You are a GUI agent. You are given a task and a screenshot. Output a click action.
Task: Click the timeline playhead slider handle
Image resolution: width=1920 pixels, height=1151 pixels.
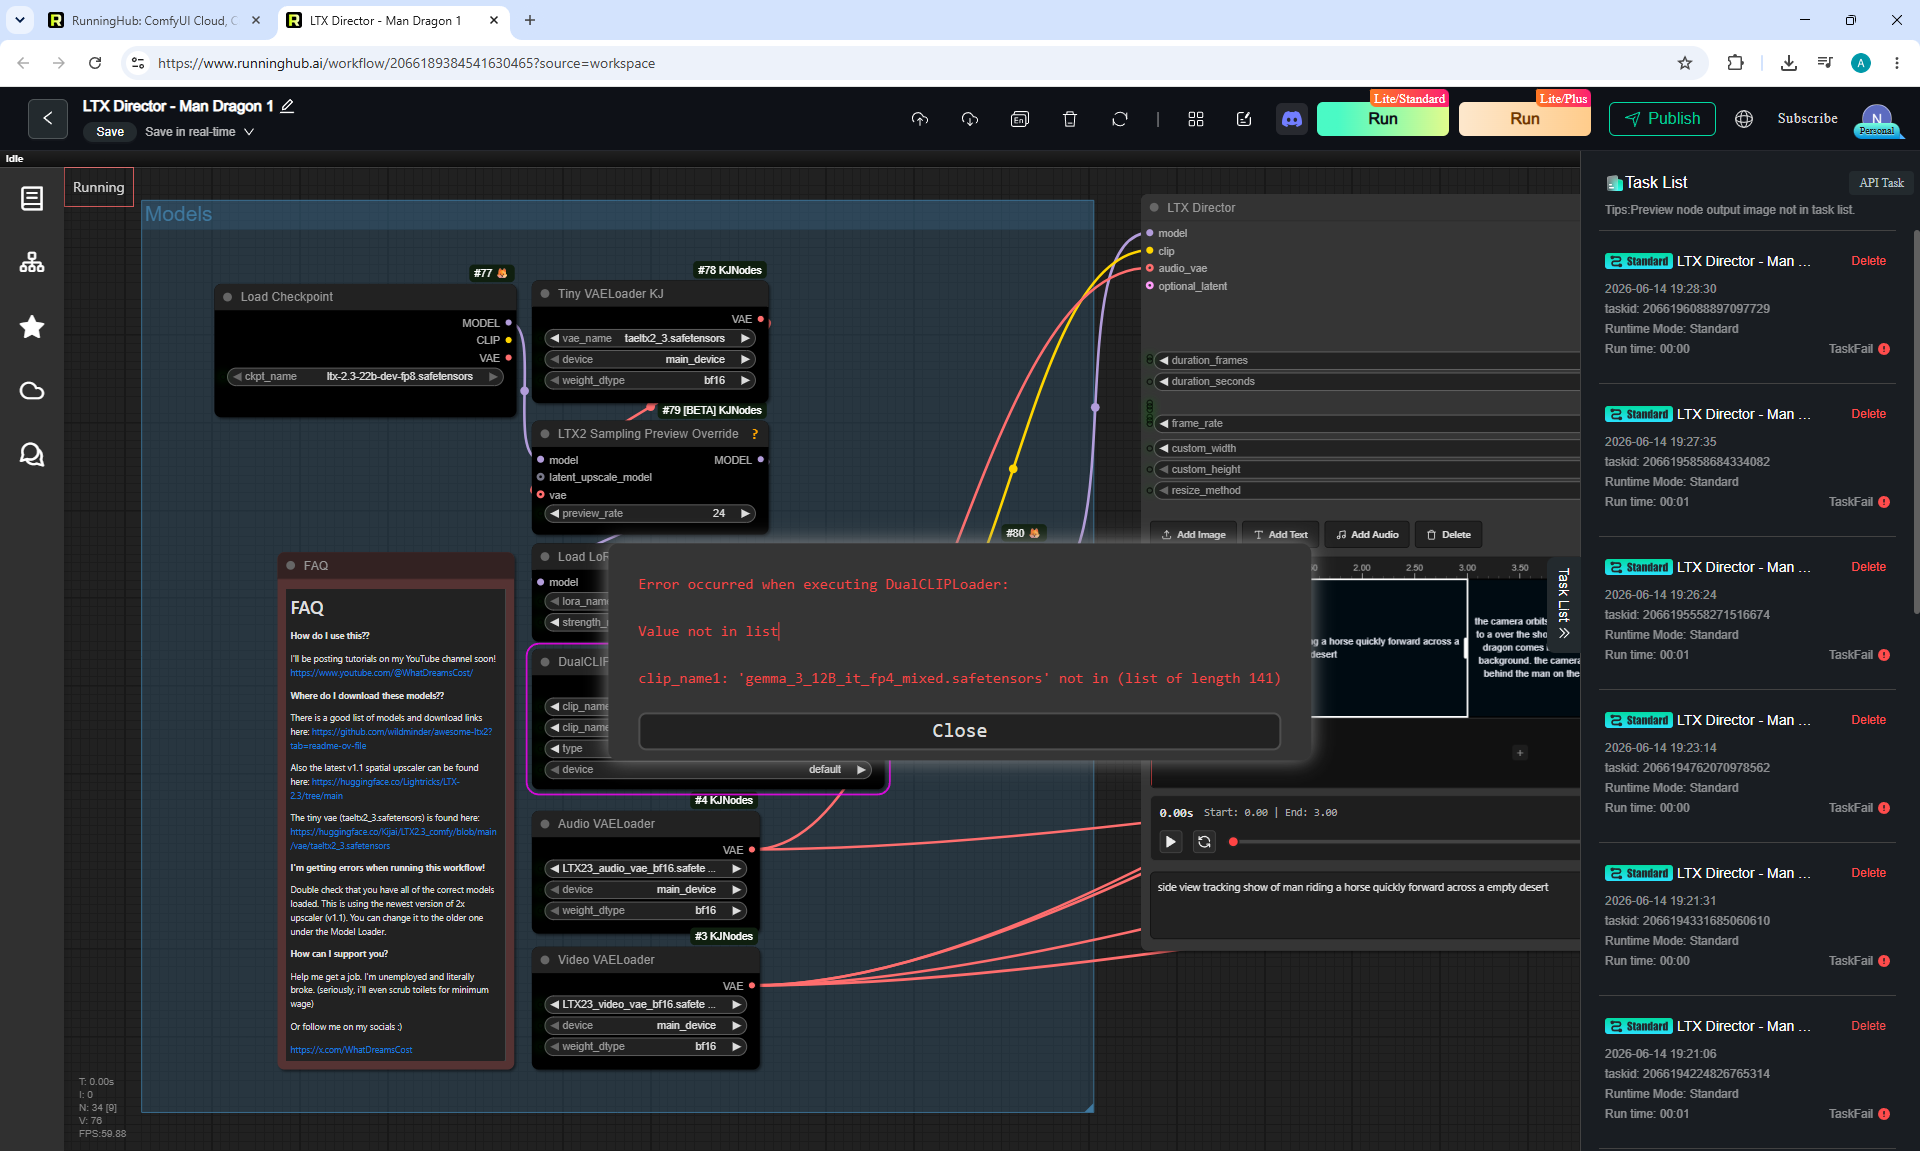(x=1233, y=842)
